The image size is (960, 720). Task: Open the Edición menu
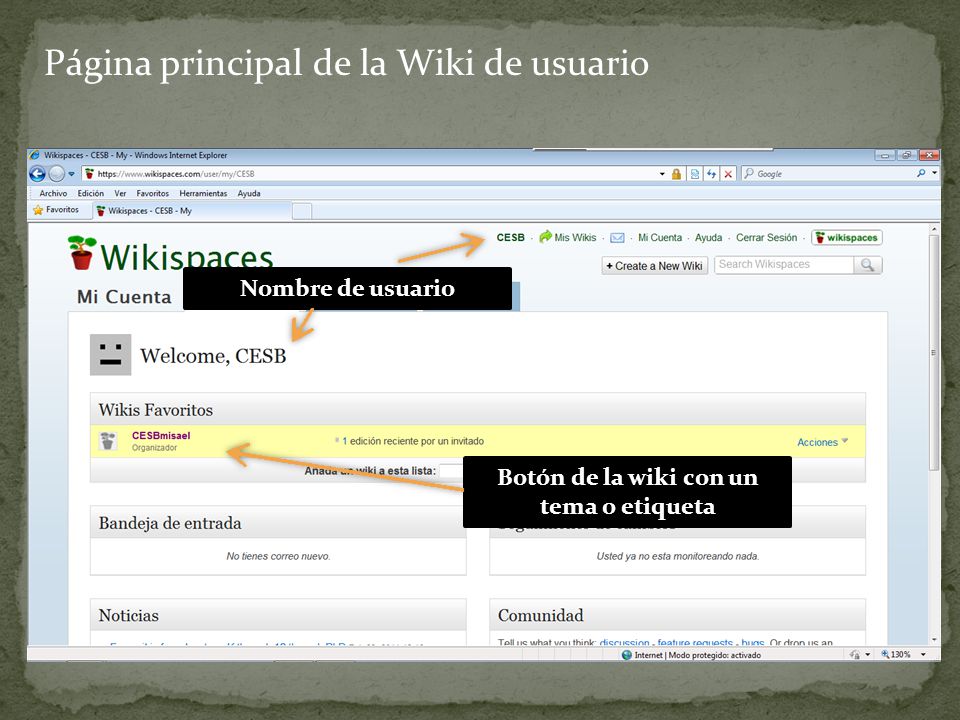tap(91, 193)
